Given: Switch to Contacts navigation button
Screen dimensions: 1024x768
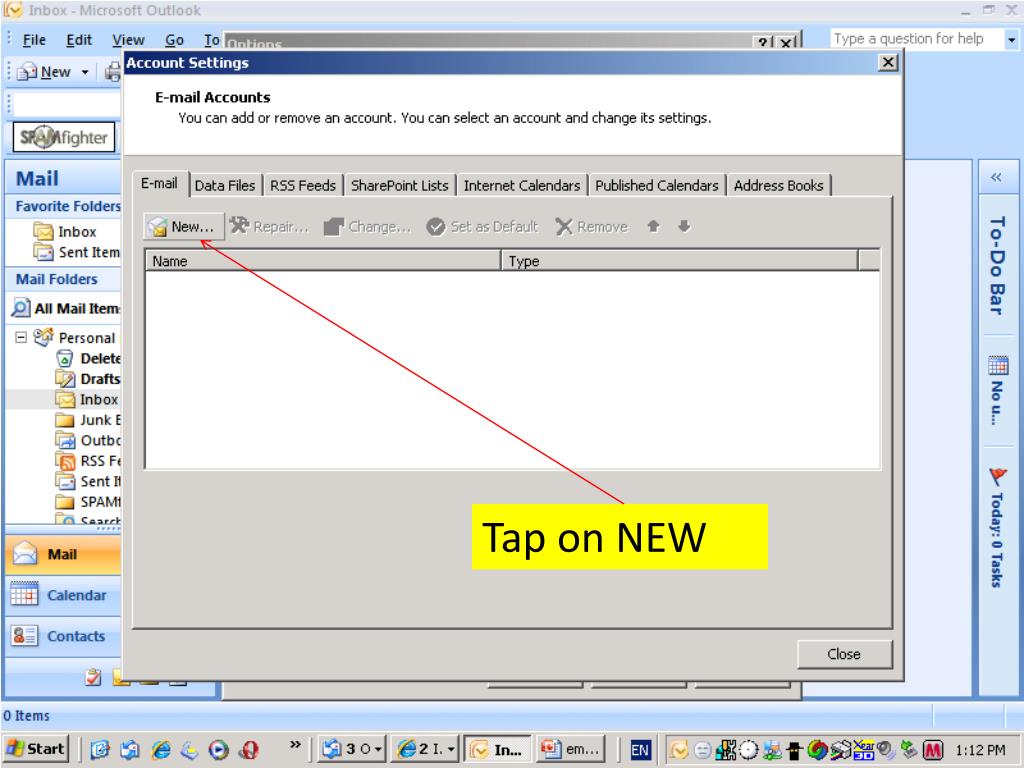Looking at the screenshot, I should click(x=64, y=636).
